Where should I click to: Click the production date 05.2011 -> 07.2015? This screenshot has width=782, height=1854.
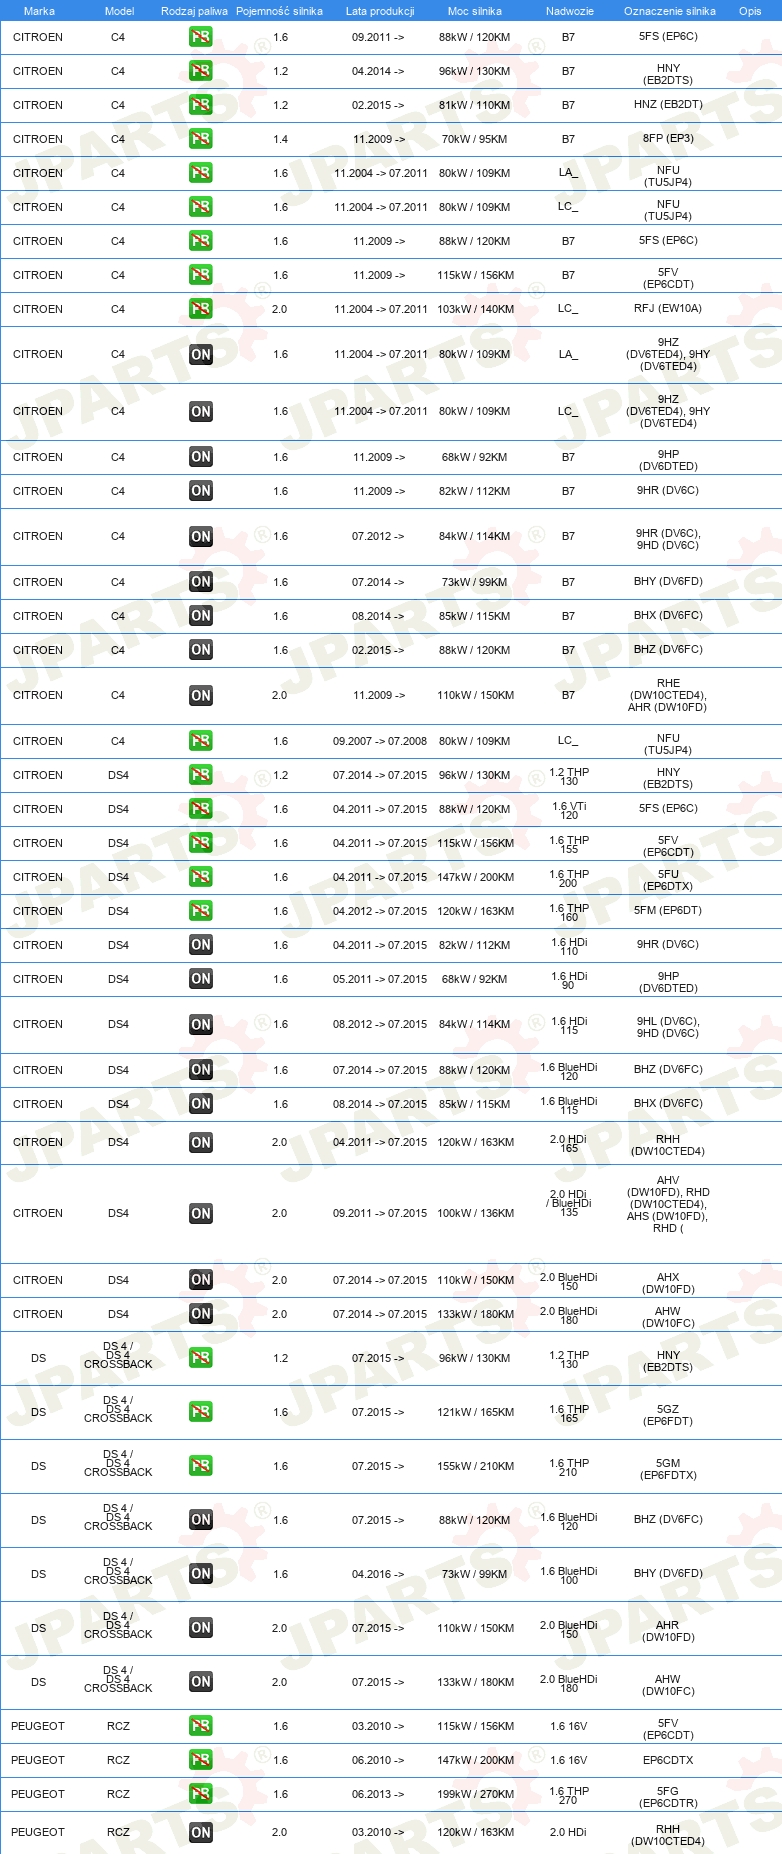pyautogui.click(x=380, y=979)
